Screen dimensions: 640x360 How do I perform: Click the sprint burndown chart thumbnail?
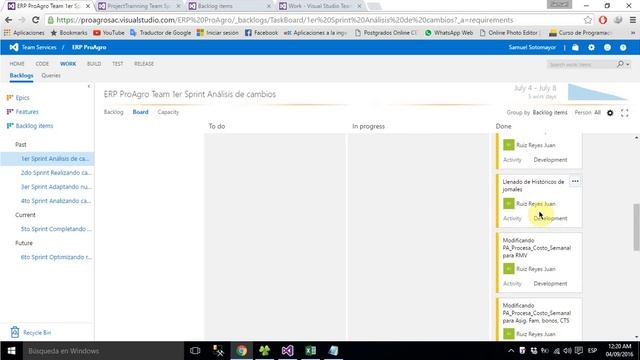598,92
